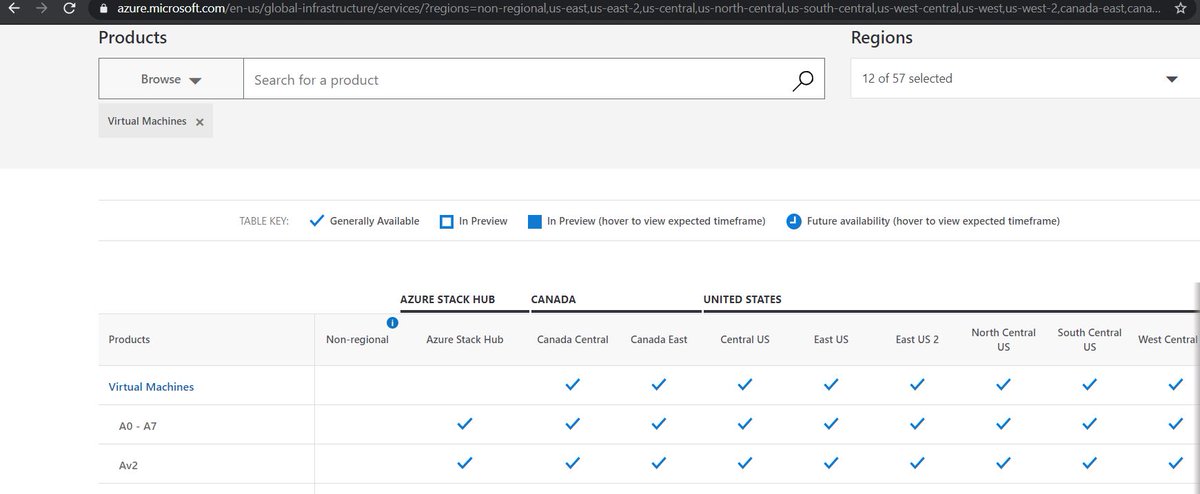This screenshot has width=1200, height=494.
Task: Click Virtual Machines checkmark under Canada East
Action: (x=659, y=385)
